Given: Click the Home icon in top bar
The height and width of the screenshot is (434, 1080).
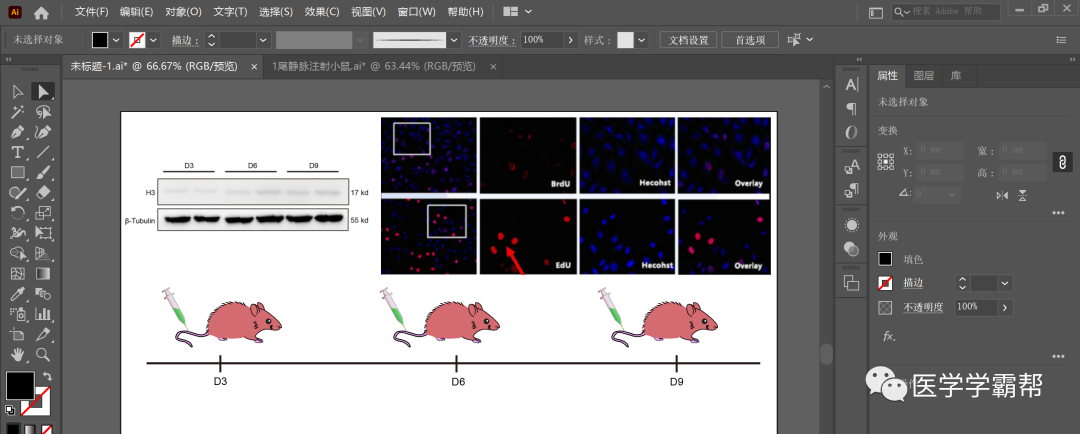Looking at the screenshot, I should click(41, 13).
